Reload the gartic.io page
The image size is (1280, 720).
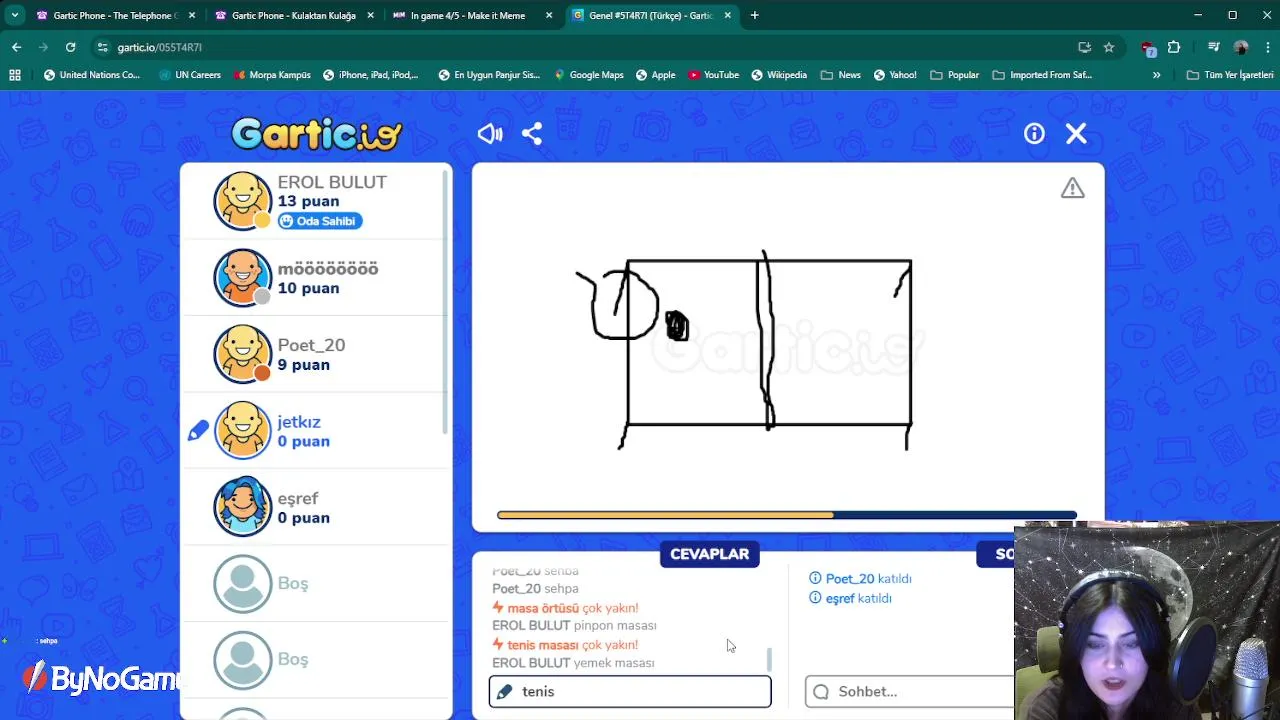70,47
